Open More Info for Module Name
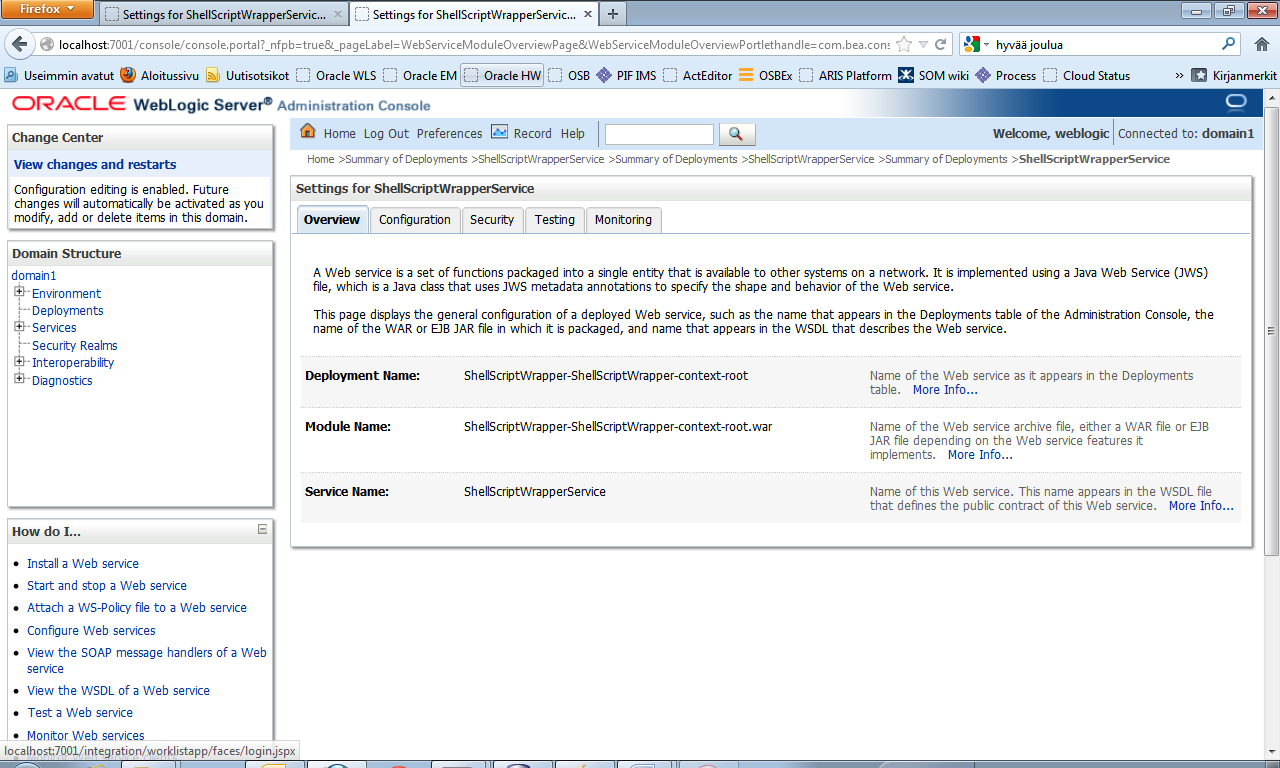1280x768 pixels. (980, 454)
